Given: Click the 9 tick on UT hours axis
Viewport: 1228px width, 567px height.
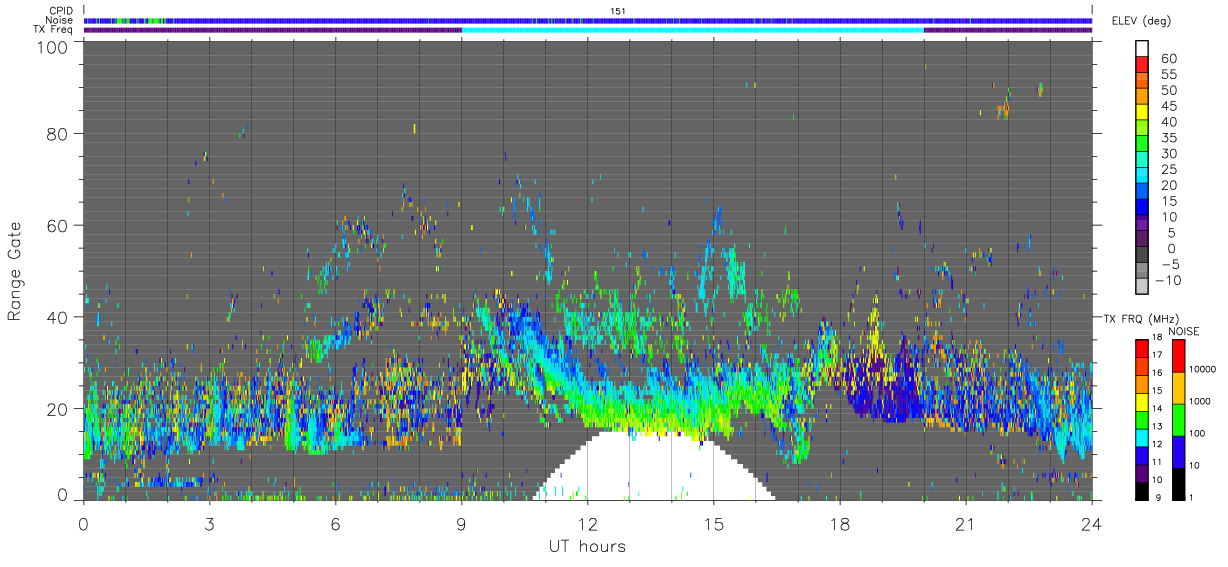Looking at the screenshot, I should click(x=462, y=523).
